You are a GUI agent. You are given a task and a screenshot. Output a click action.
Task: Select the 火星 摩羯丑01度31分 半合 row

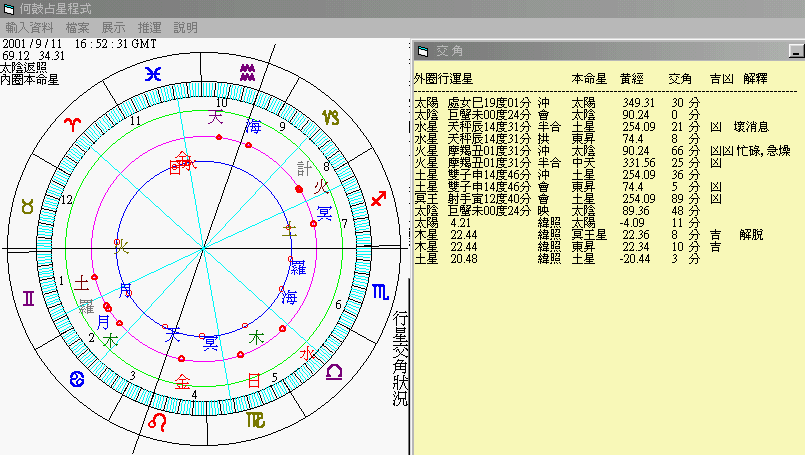[x=568, y=163]
